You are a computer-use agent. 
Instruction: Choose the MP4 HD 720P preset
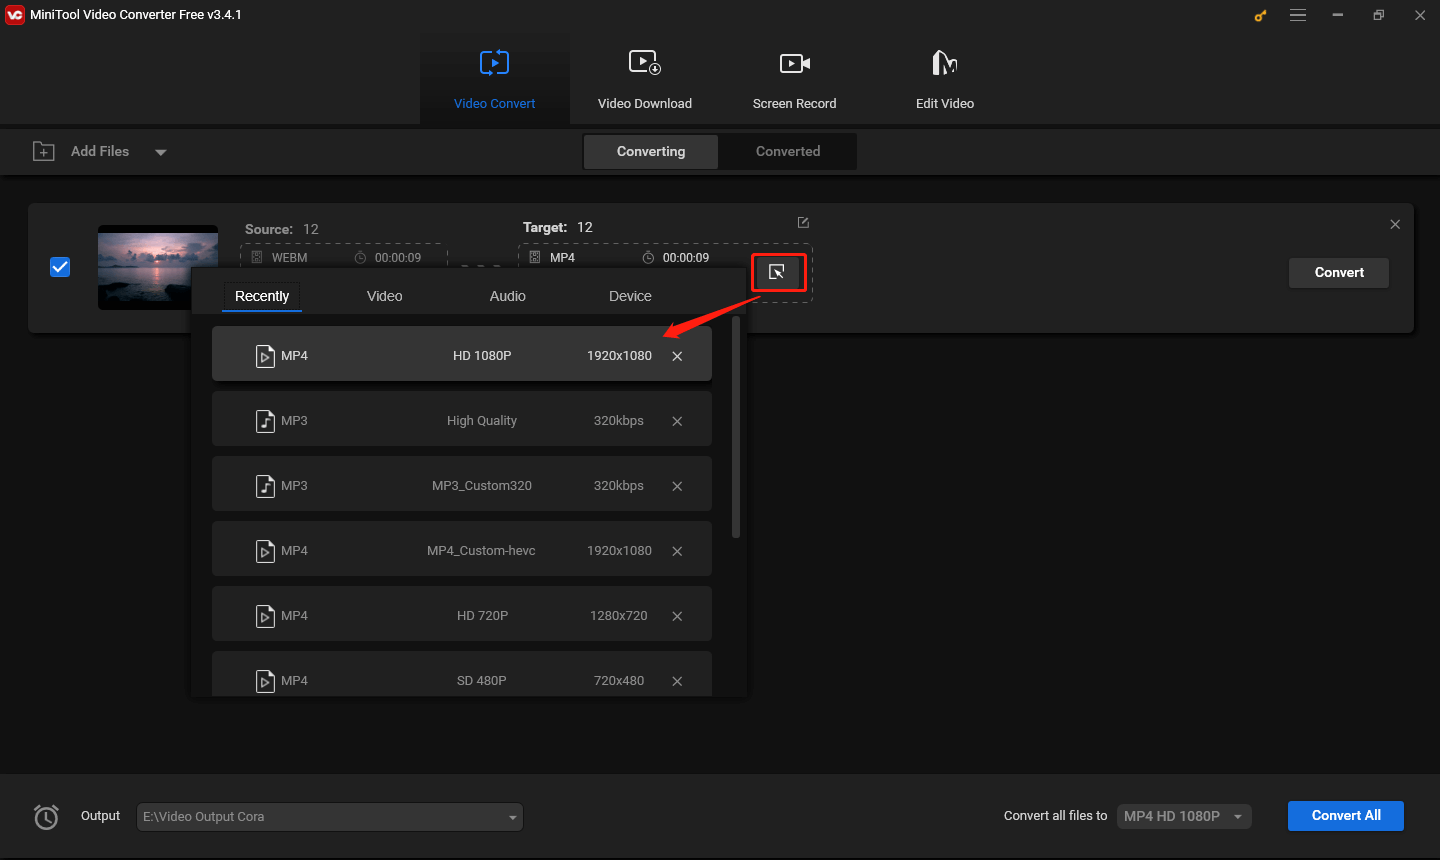click(462, 614)
